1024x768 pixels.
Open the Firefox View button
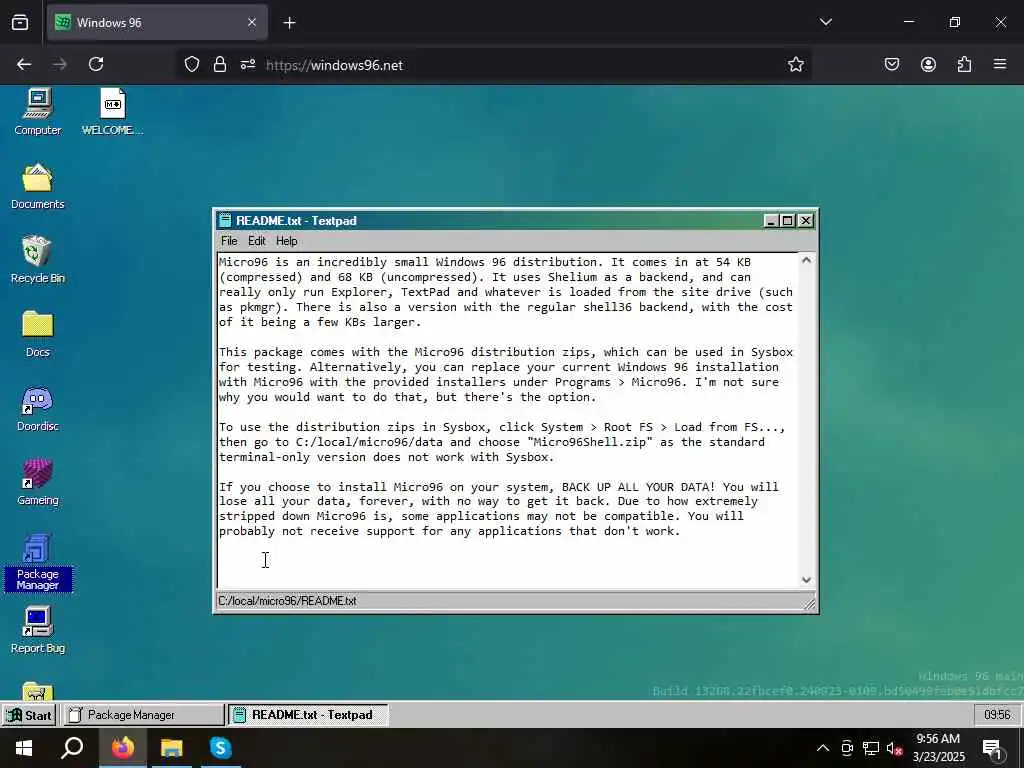pyautogui.click(x=20, y=22)
